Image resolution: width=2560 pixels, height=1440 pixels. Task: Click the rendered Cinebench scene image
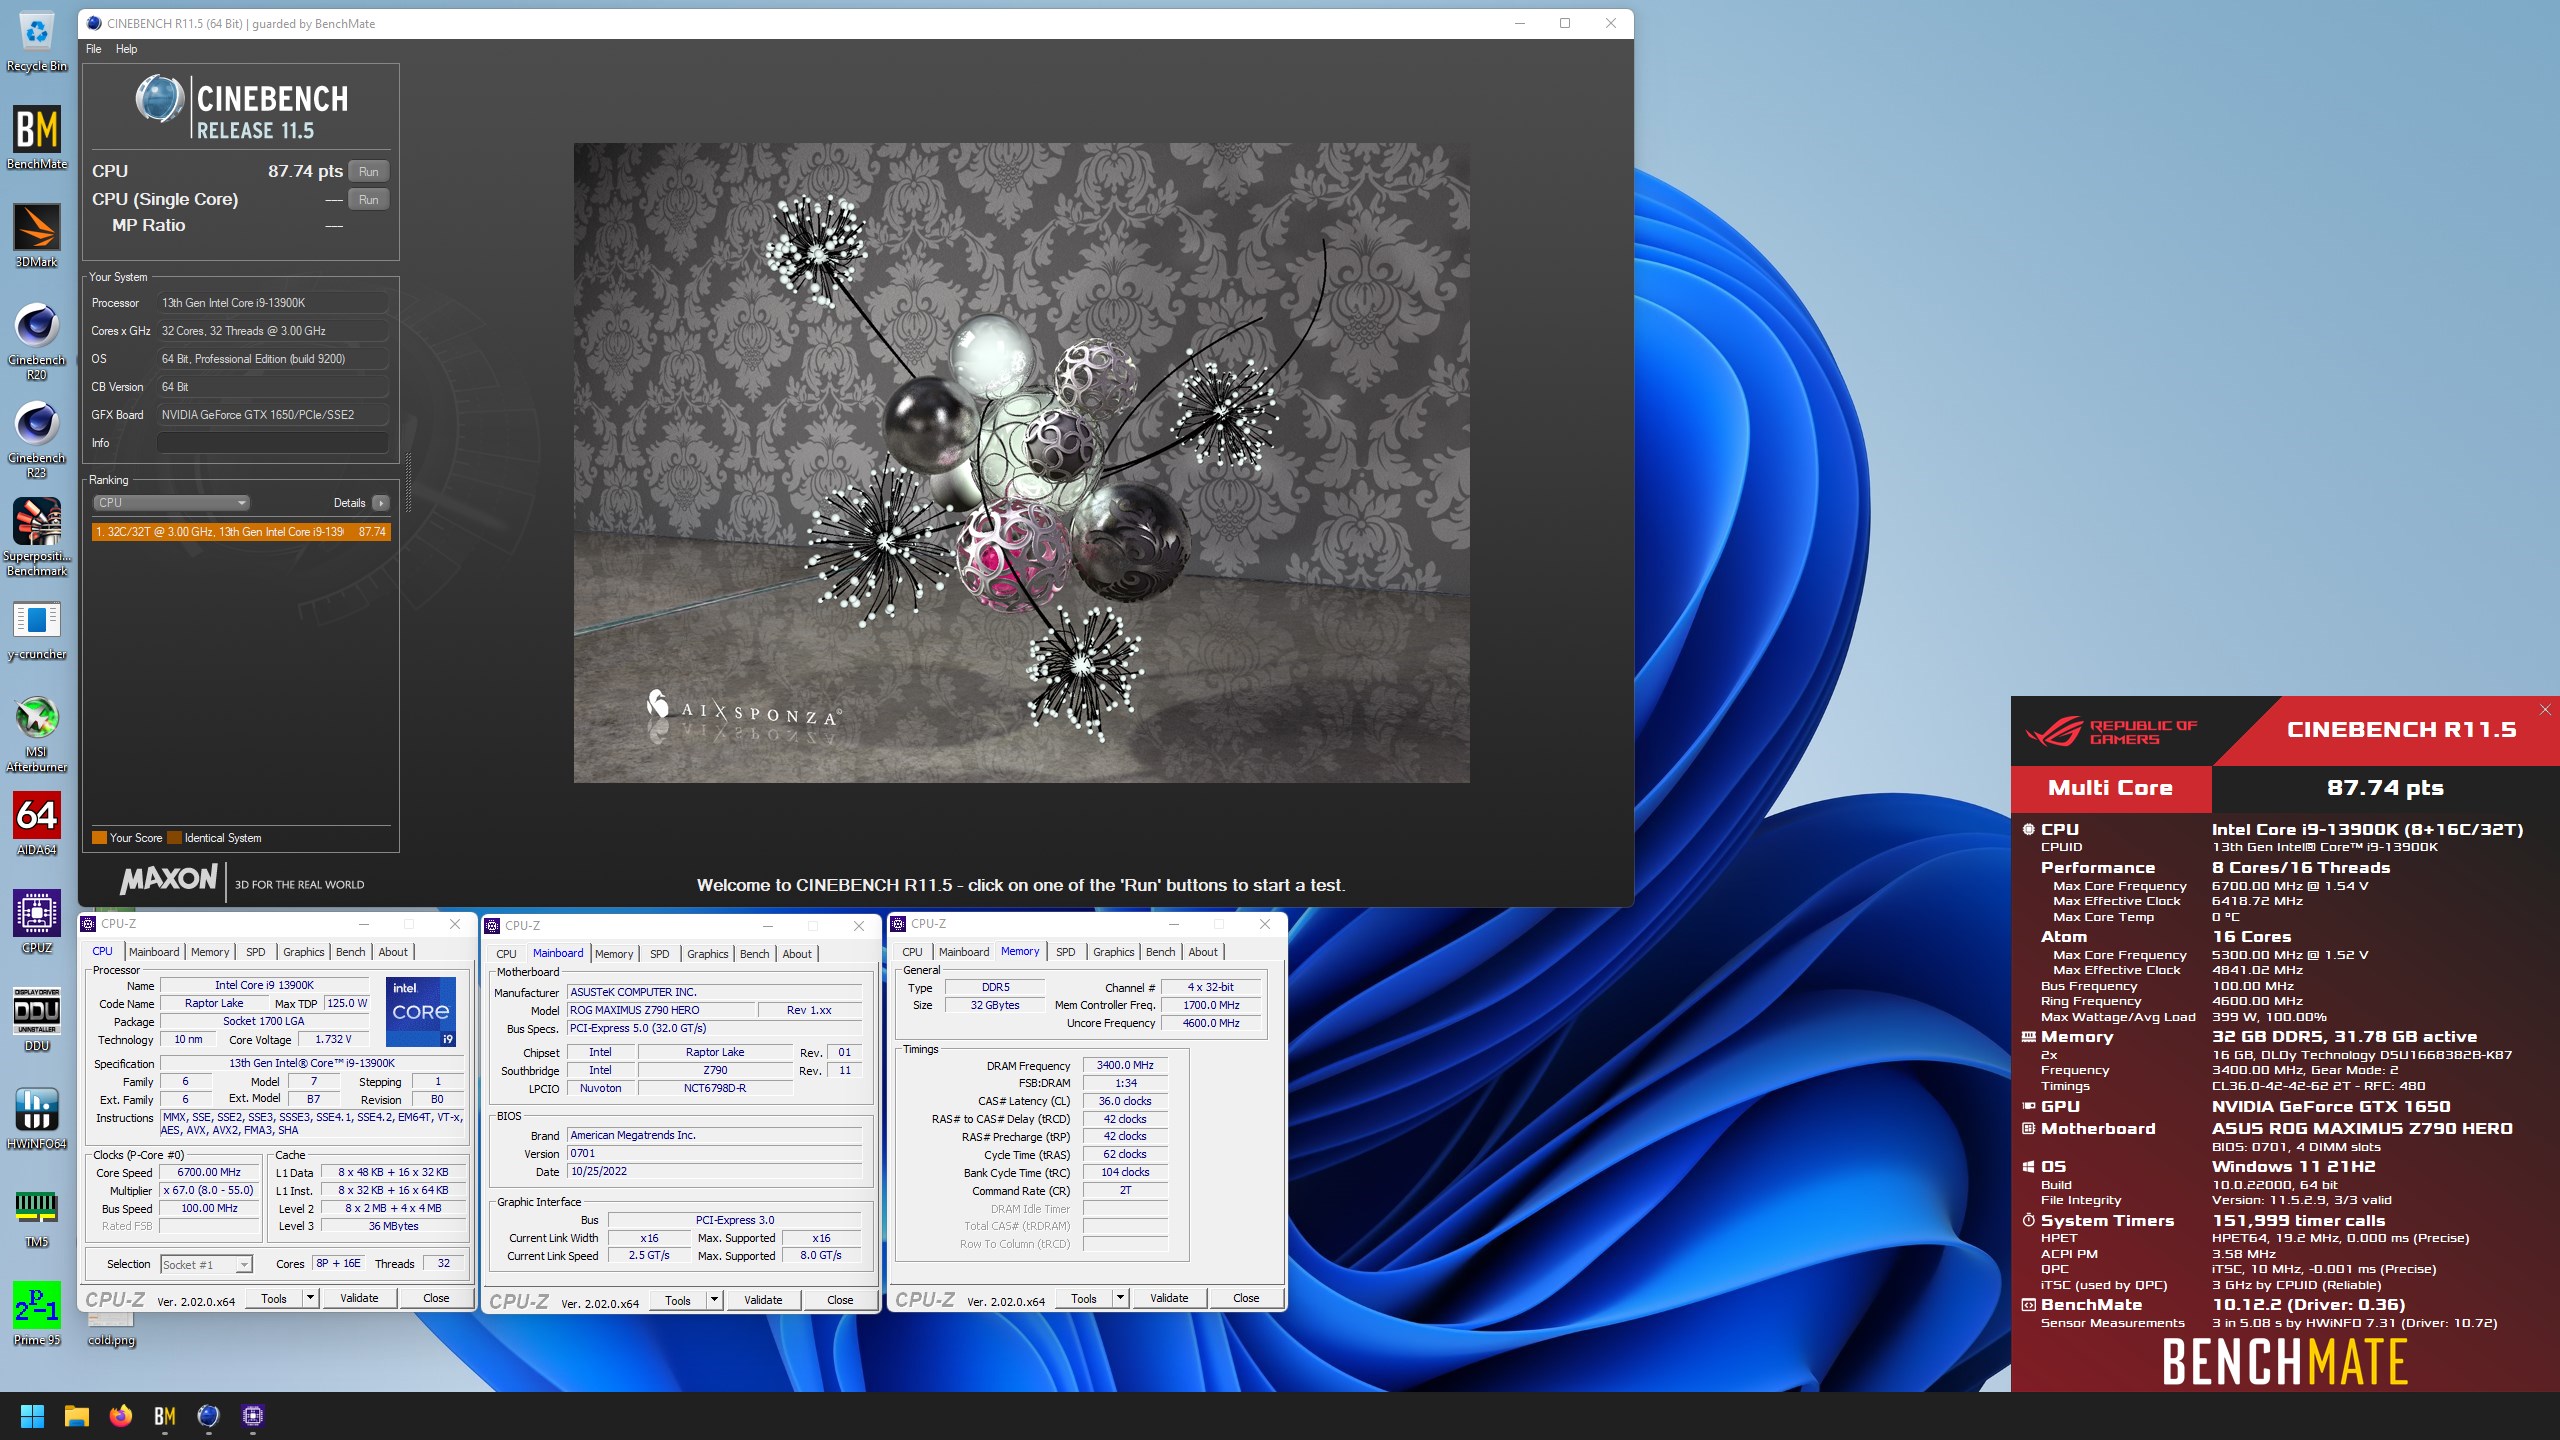pyautogui.click(x=1021, y=462)
